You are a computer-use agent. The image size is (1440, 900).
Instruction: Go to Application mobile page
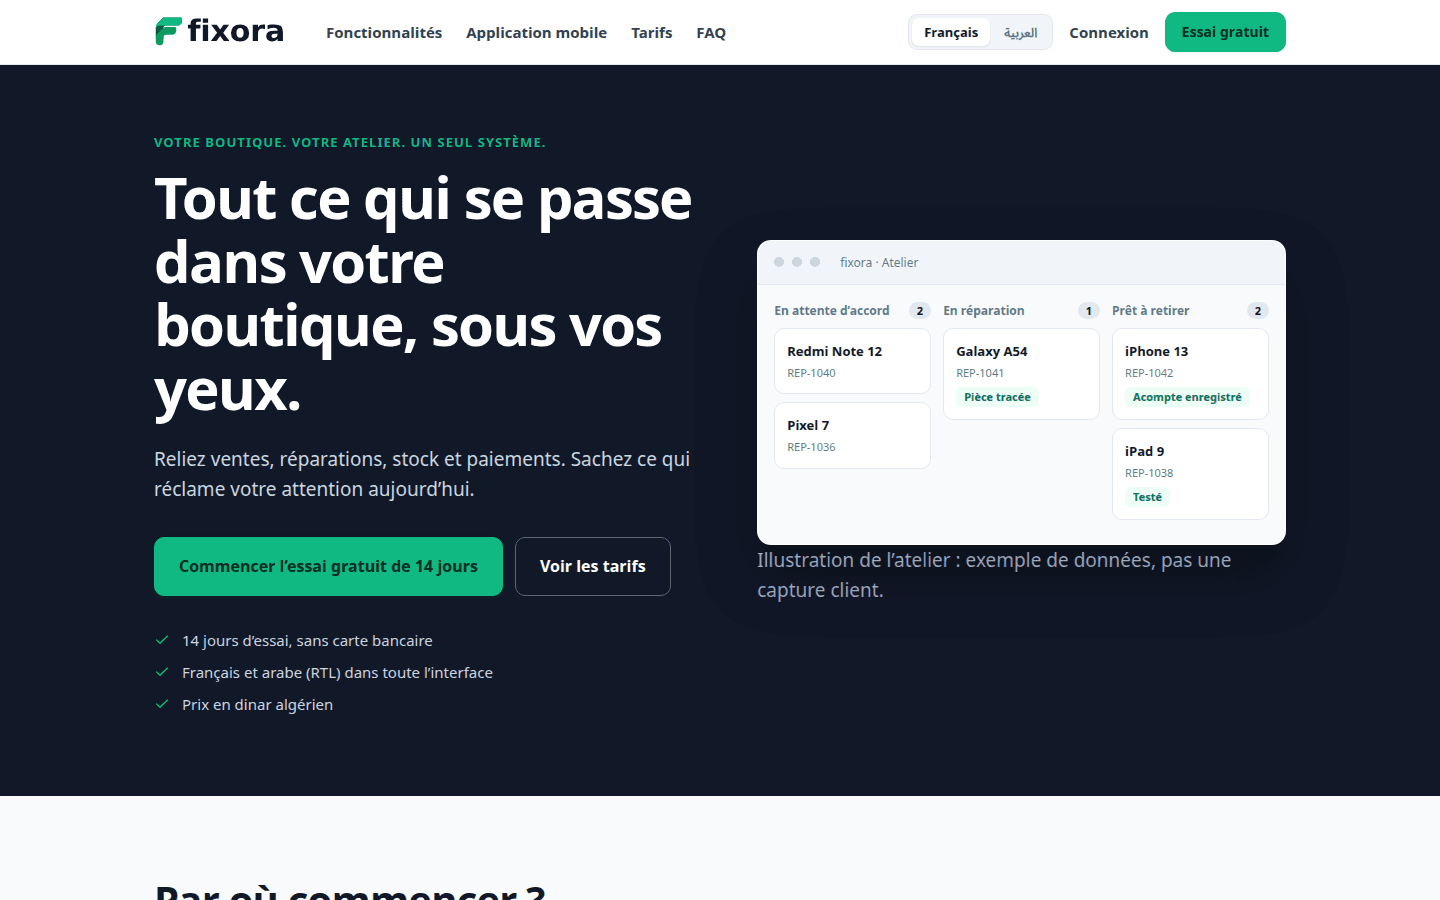pyautogui.click(x=536, y=33)
